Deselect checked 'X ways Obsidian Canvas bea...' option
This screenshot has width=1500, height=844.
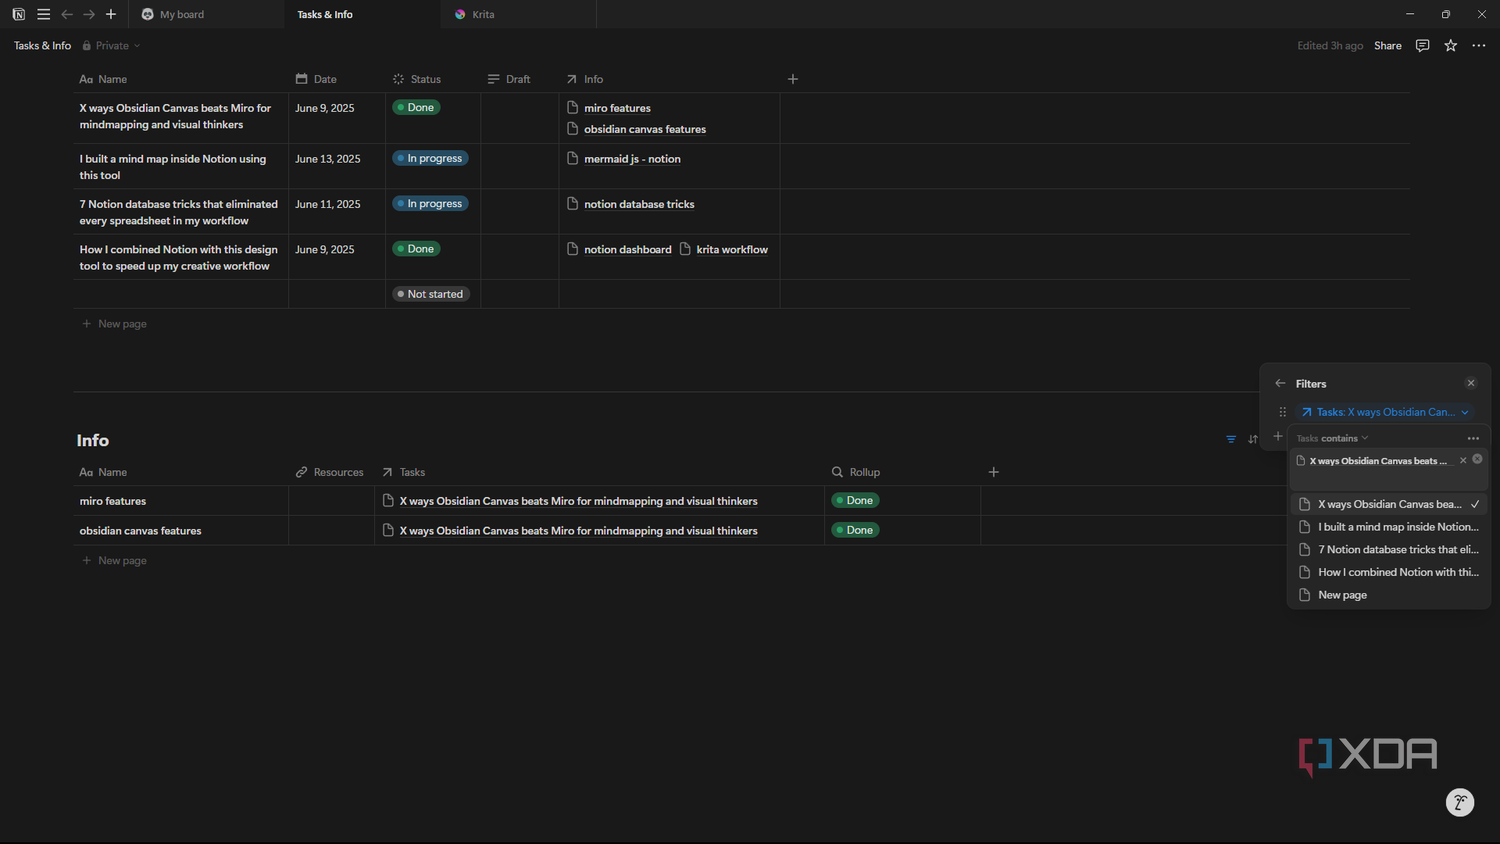[x=1389, y=504]
